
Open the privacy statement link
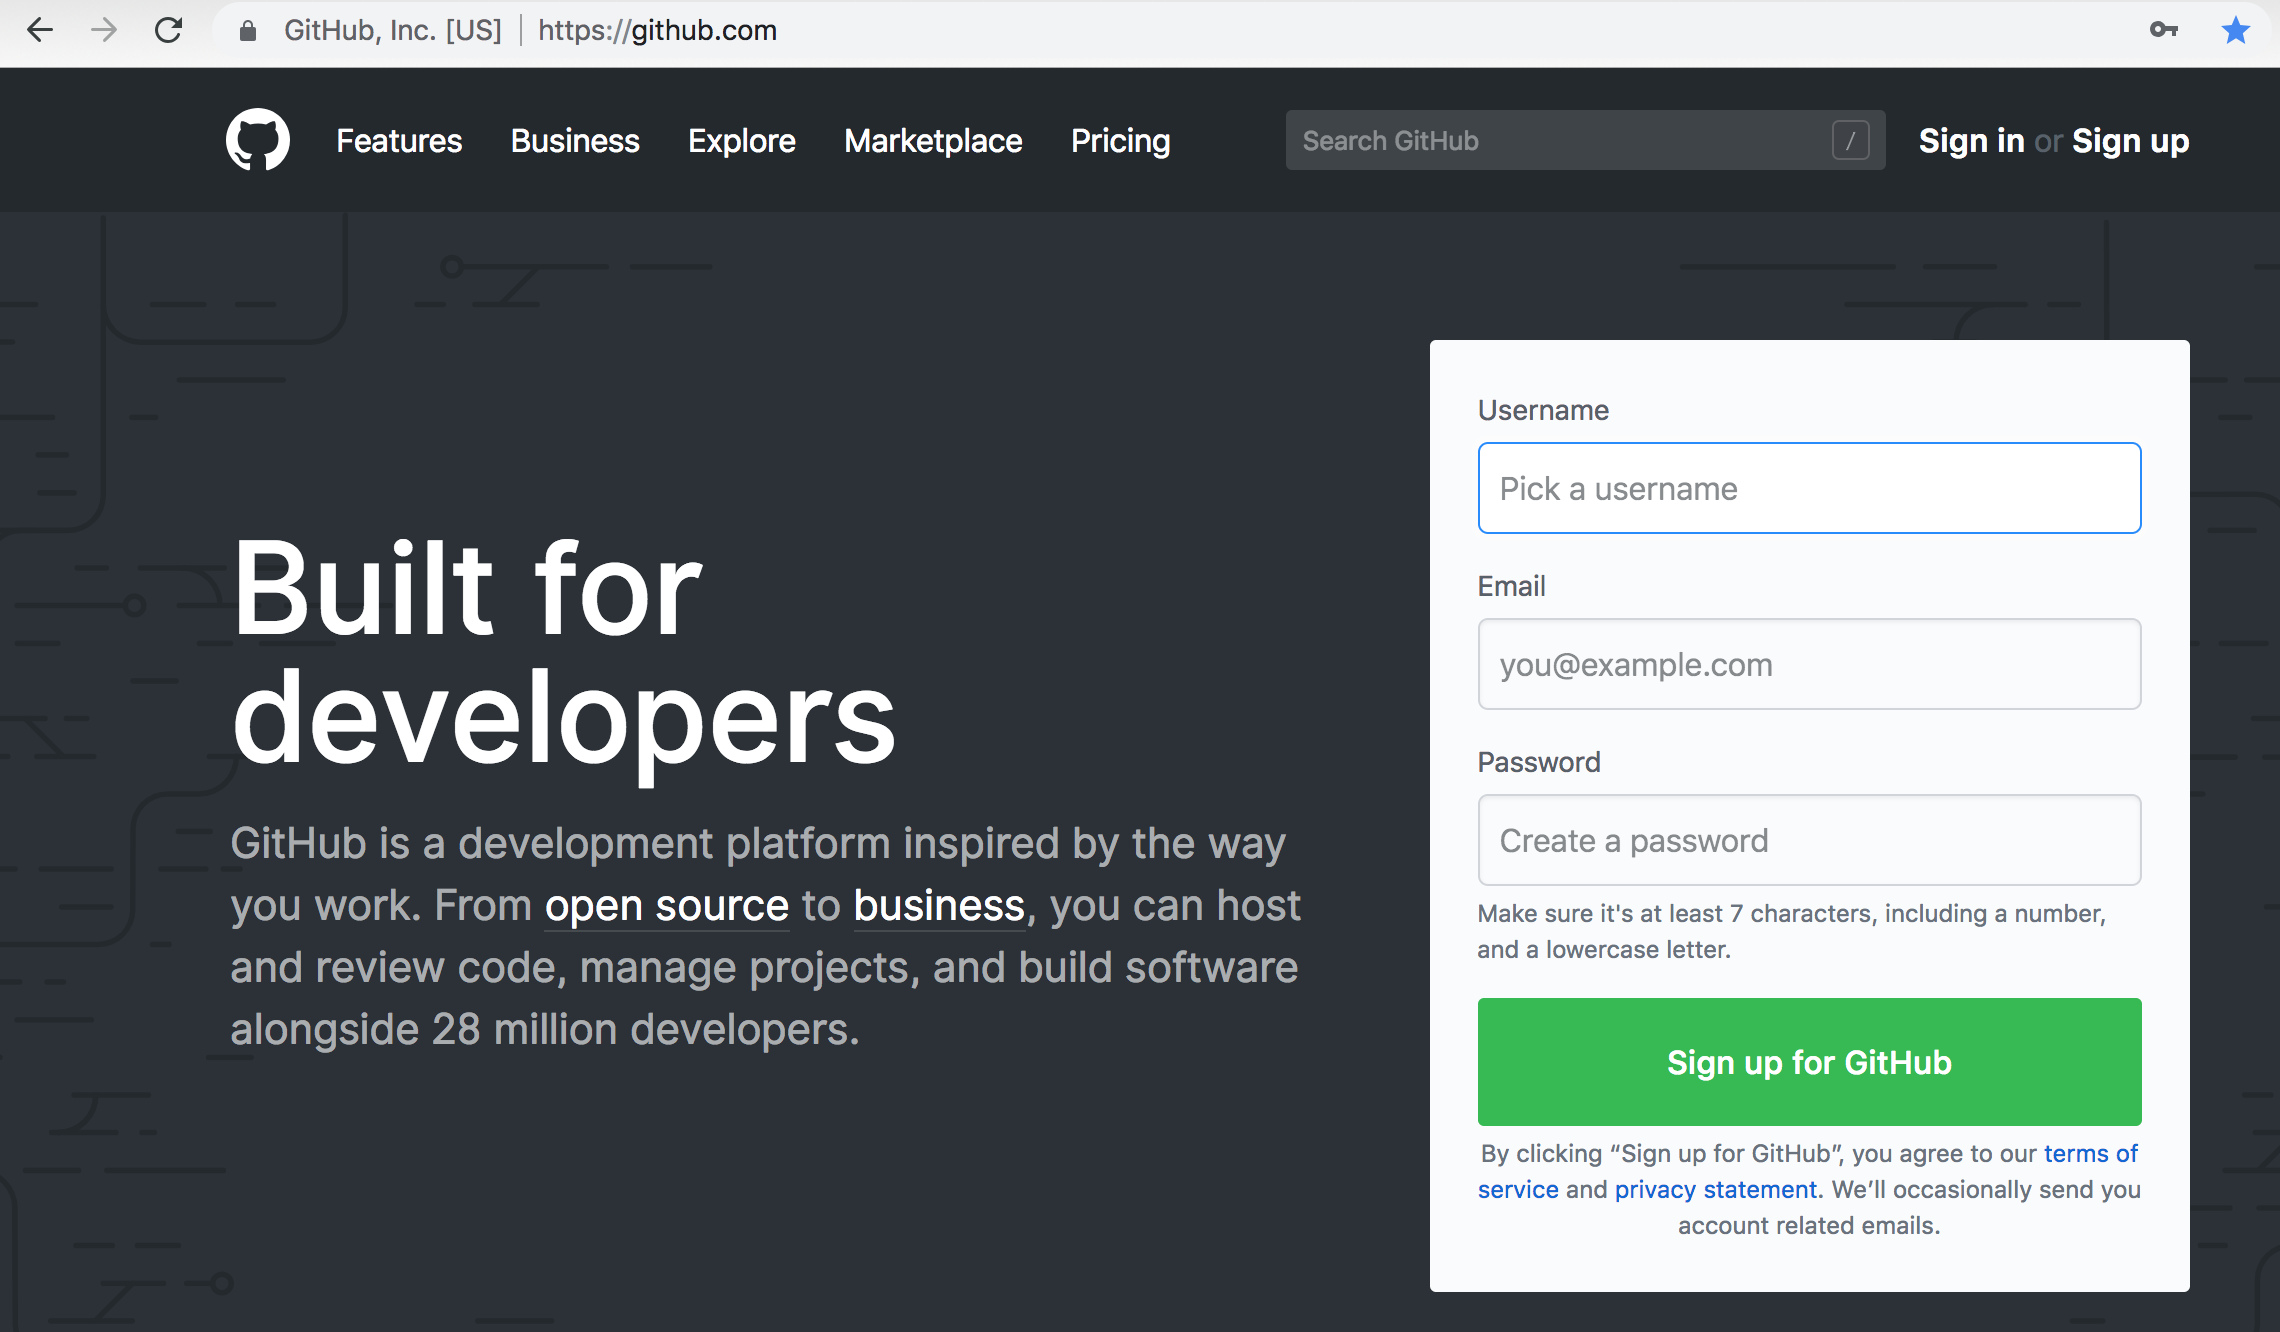tap(1715, 1189)
